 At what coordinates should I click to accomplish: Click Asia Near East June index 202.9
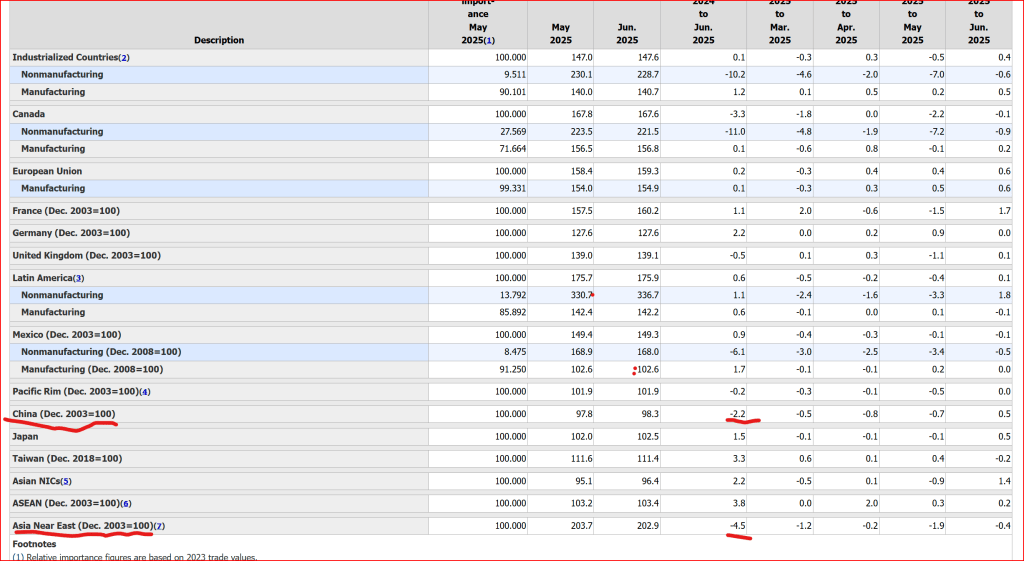point(647,526)
